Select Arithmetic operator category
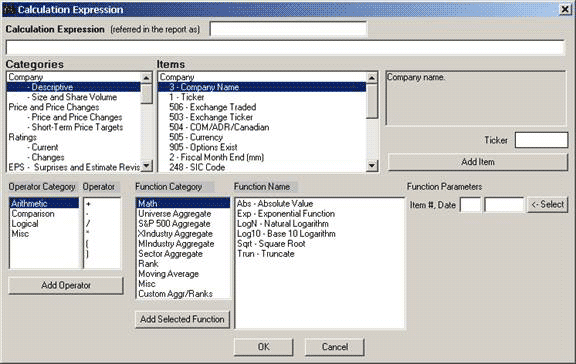576x364 pixels. tap(44, 203)
